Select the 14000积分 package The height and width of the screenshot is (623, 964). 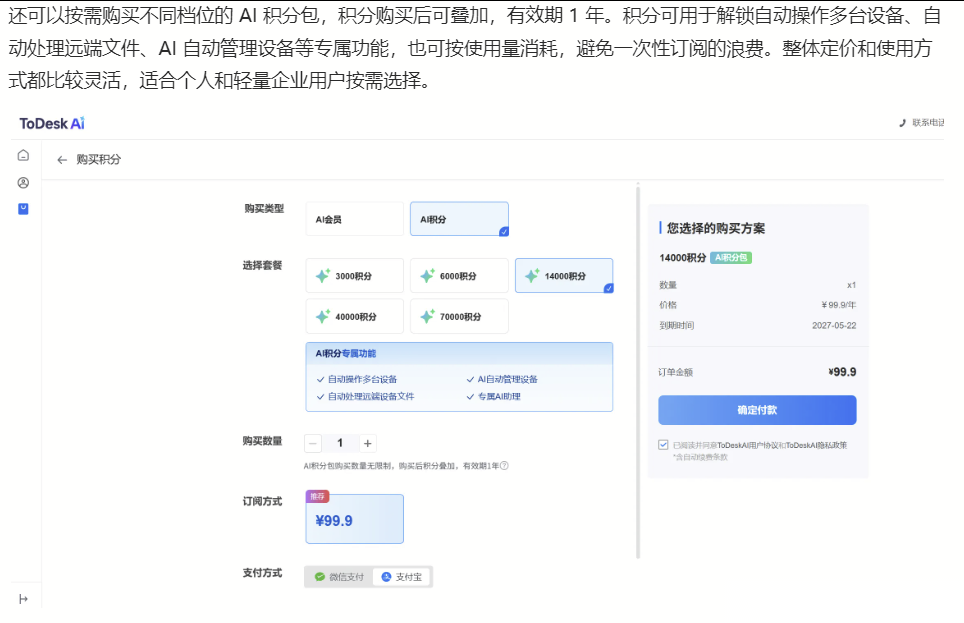(x=564, y=276)
